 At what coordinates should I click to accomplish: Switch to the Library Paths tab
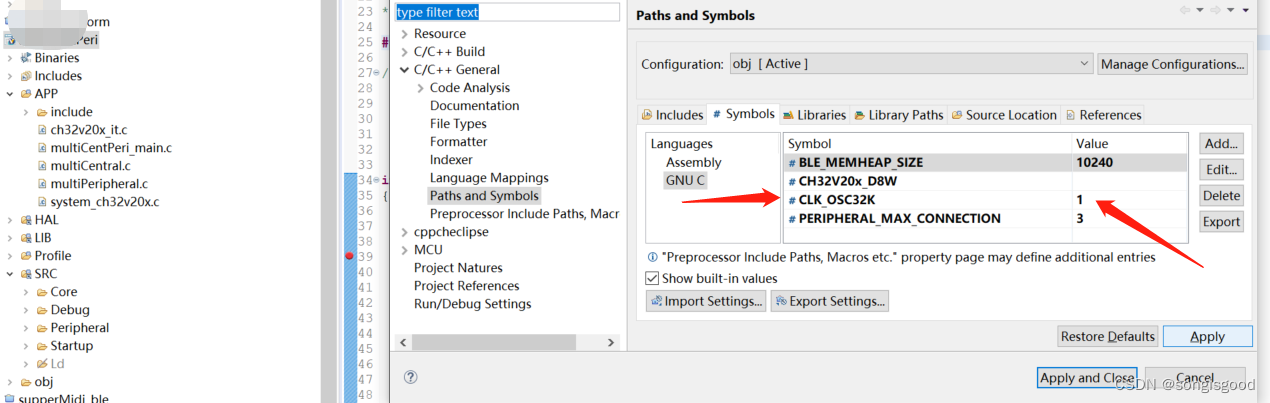[x=898, y=115]
